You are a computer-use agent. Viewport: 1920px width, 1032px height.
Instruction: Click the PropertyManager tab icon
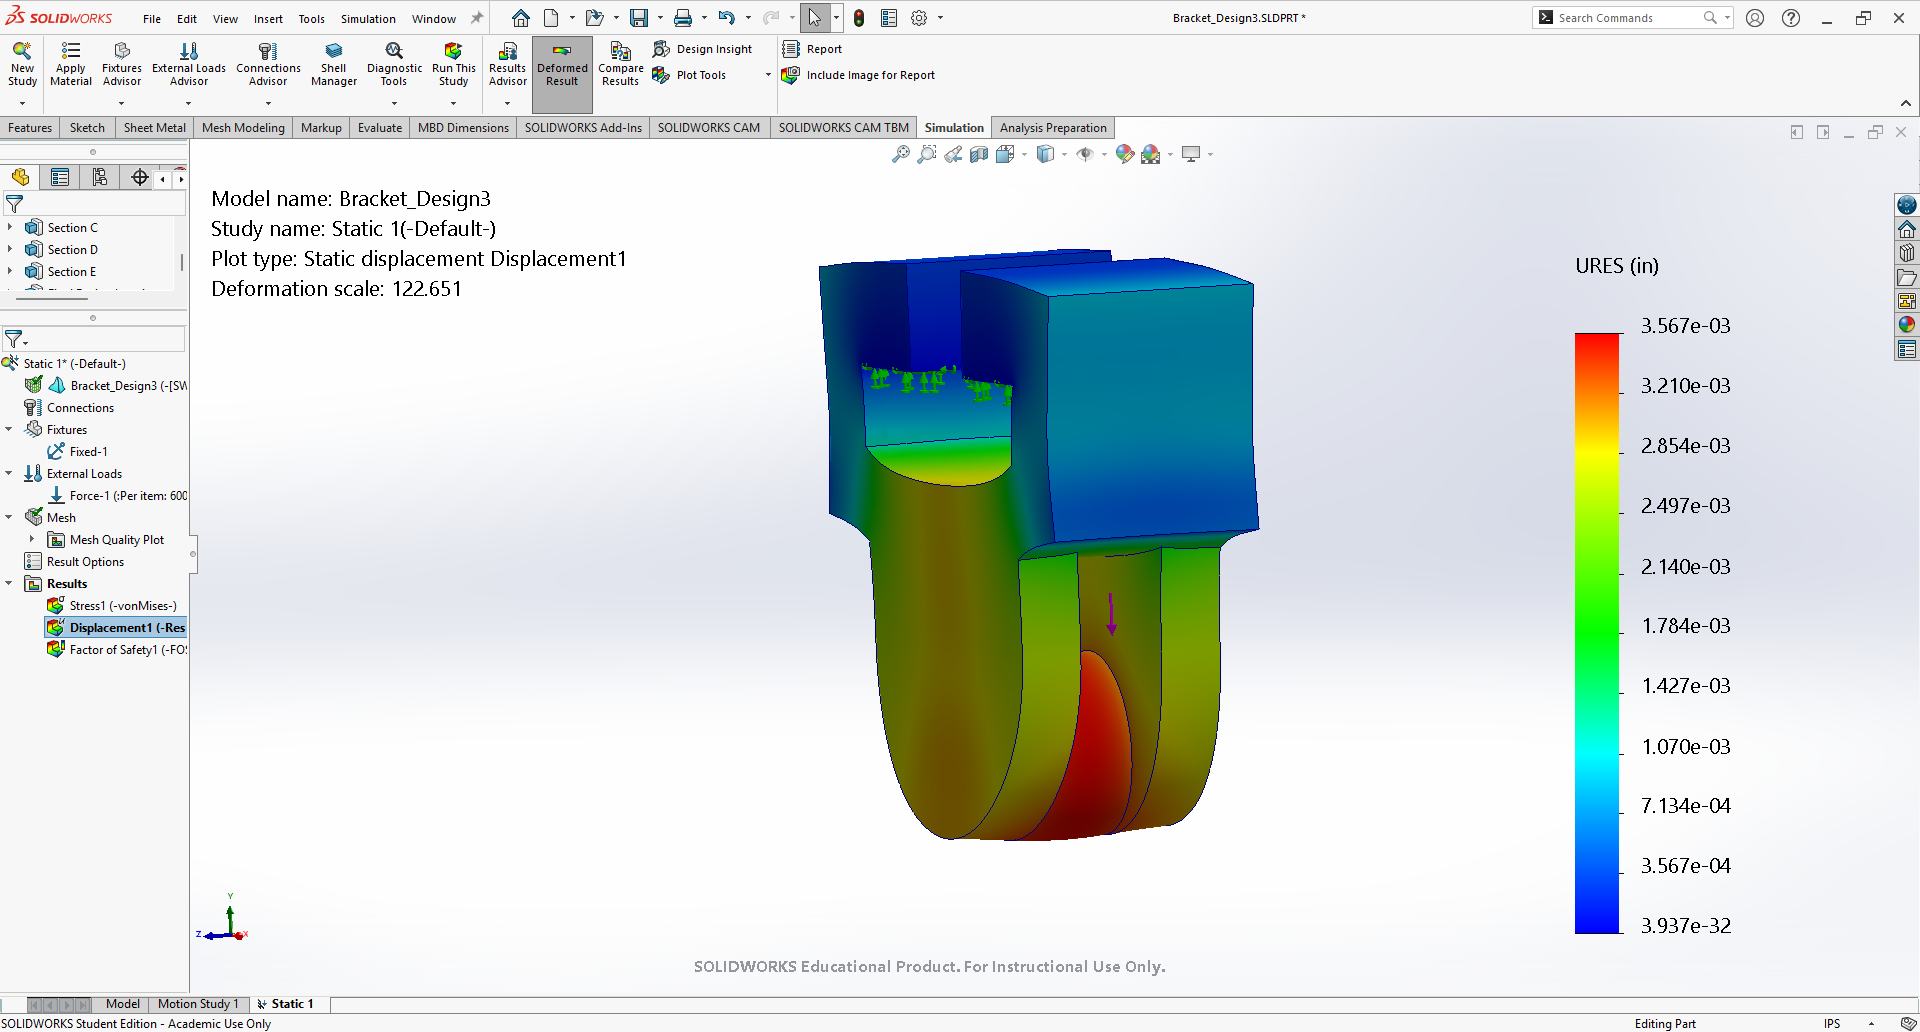tap(60, 178)
